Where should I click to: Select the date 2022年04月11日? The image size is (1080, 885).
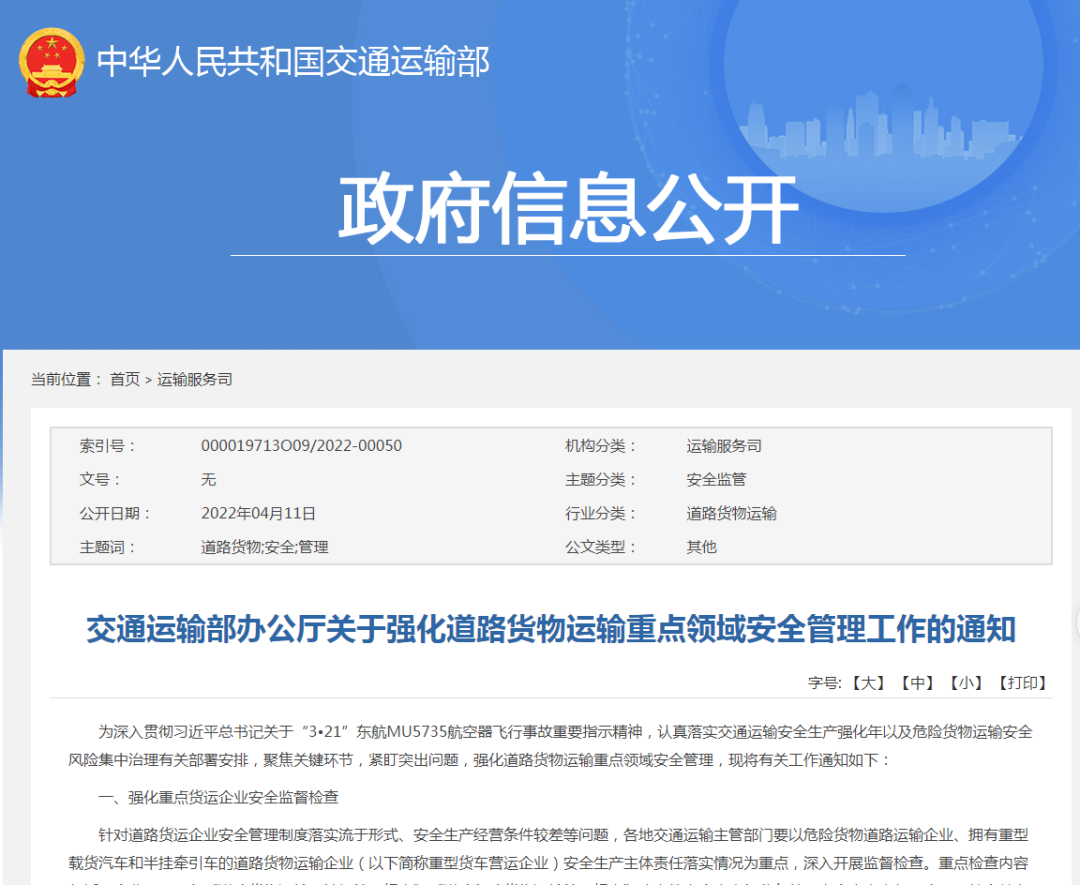coord(258,513)
